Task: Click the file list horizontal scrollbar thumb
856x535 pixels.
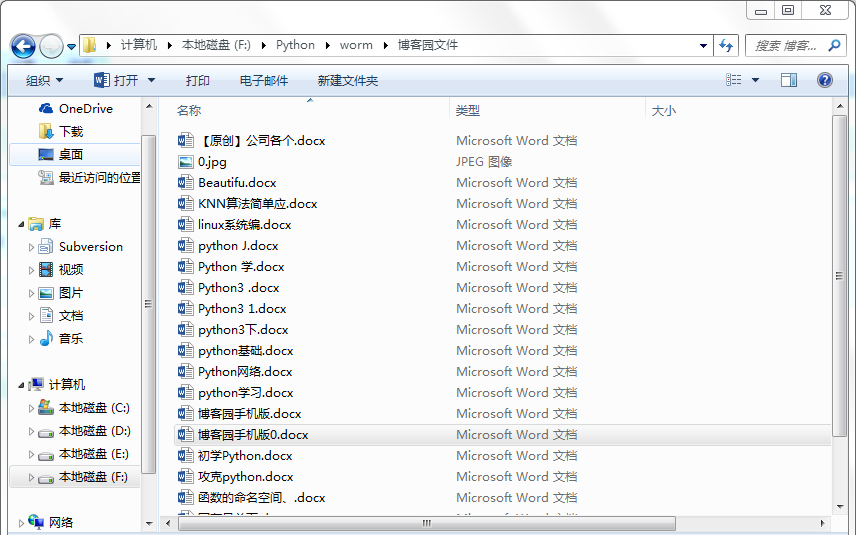Action: coord(427,523)
